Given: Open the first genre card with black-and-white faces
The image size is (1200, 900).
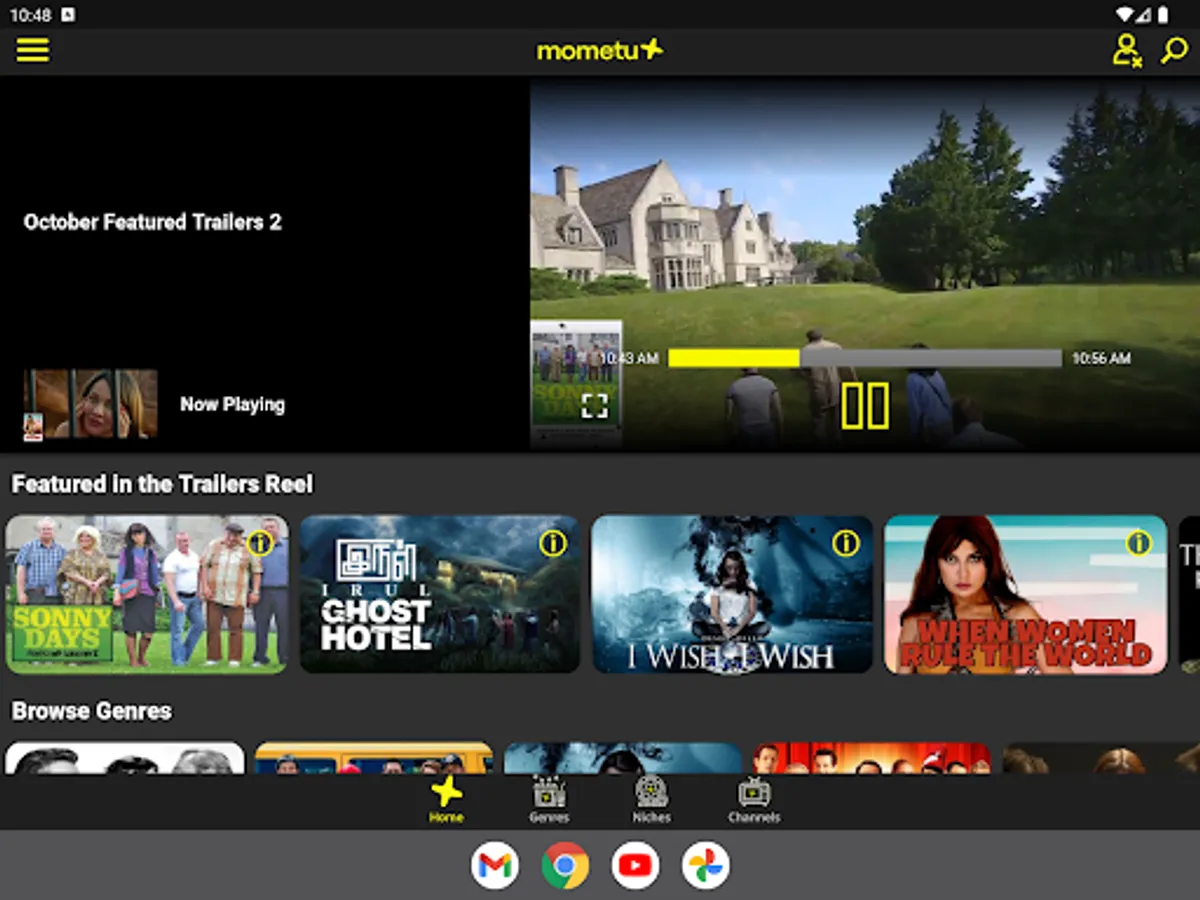Looking at the screenshot, I should (x=125, y=758).
